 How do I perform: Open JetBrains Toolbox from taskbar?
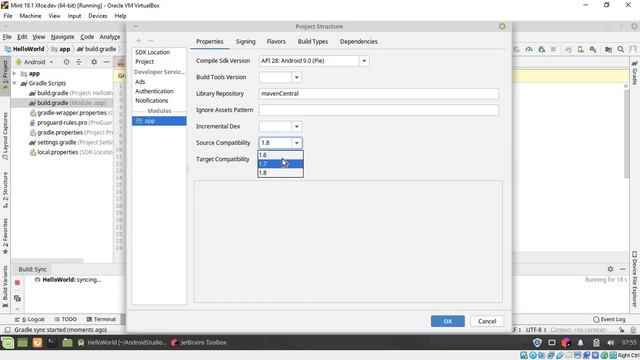point(199,342)
